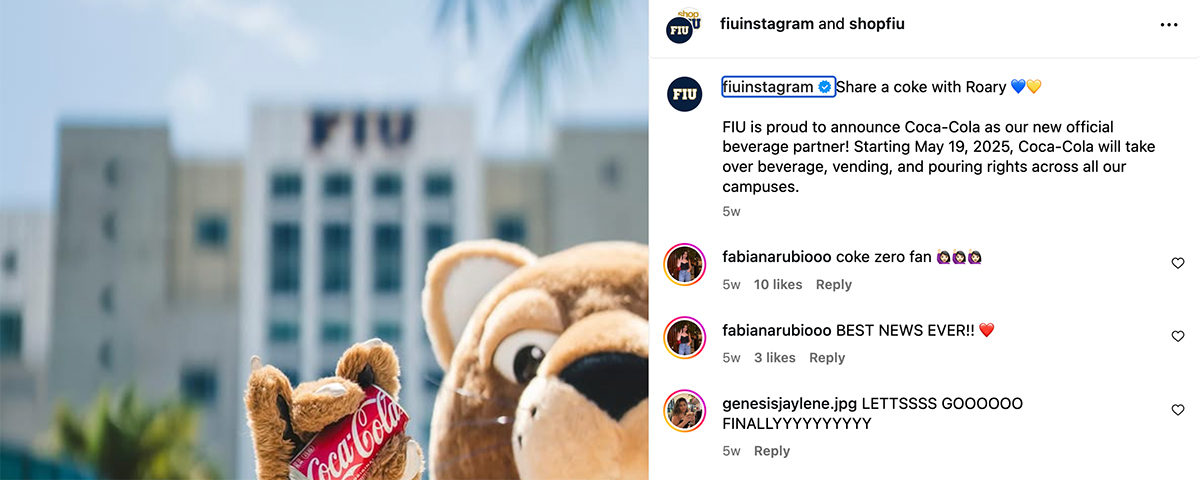
Task: Click the blue verified badge beside fiuinstagram
Action: (825, 87)
